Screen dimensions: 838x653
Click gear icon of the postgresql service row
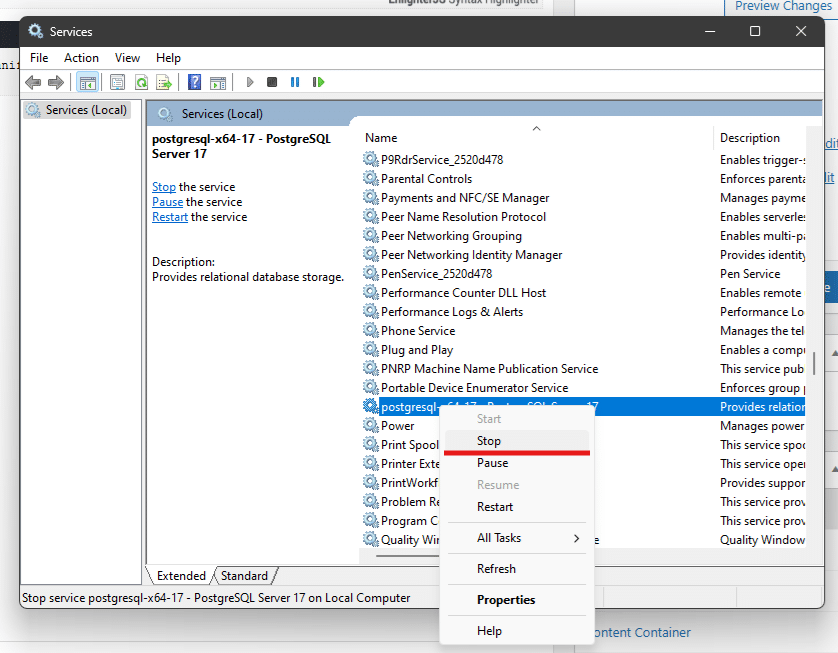[x=370, y=406]
